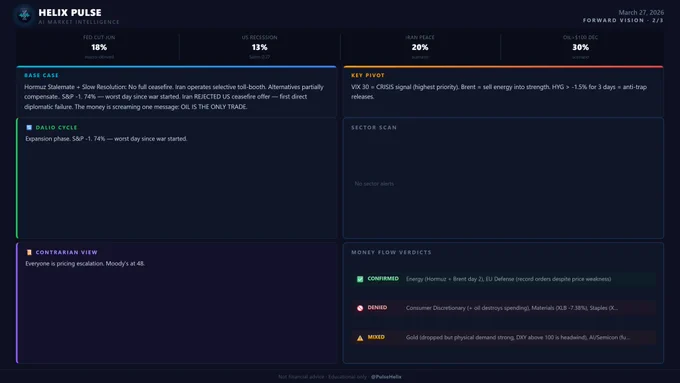Click the Energy Hormuz Brent confirmed row
This screenshot has height=383, width=680.
coord(504,279)
